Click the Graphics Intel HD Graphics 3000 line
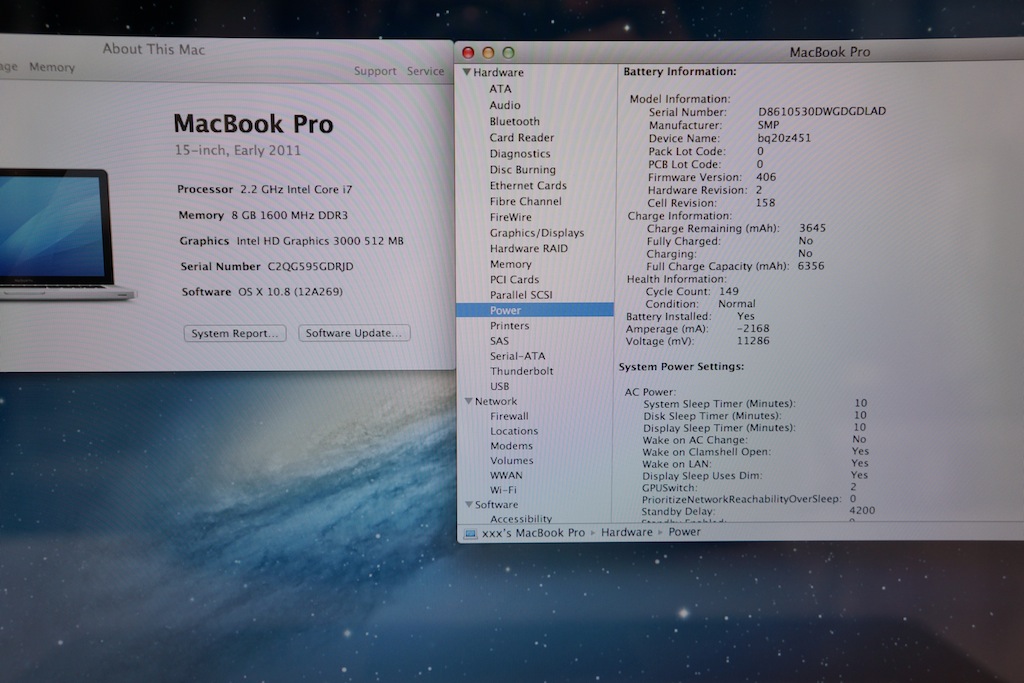Screen dimensions: 1024x683 [291, 241]
